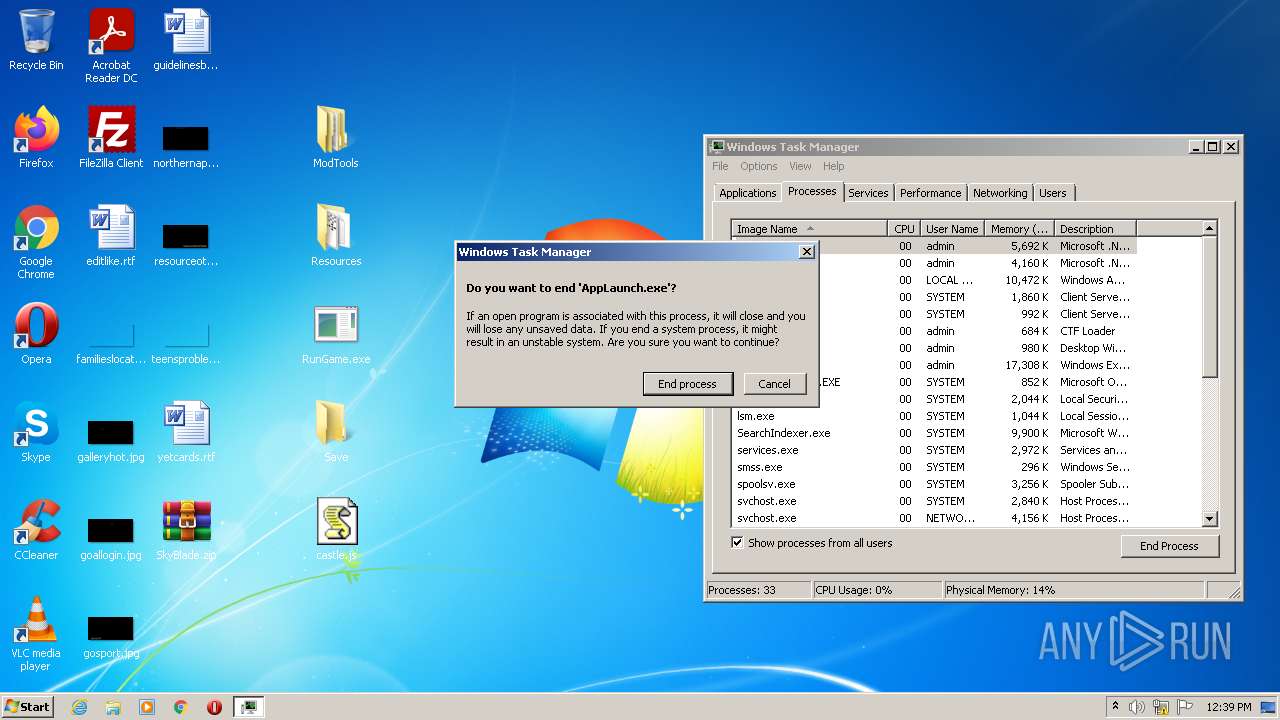
Task: Launch Opera browser shortcut
Action: tap(36, 334)
